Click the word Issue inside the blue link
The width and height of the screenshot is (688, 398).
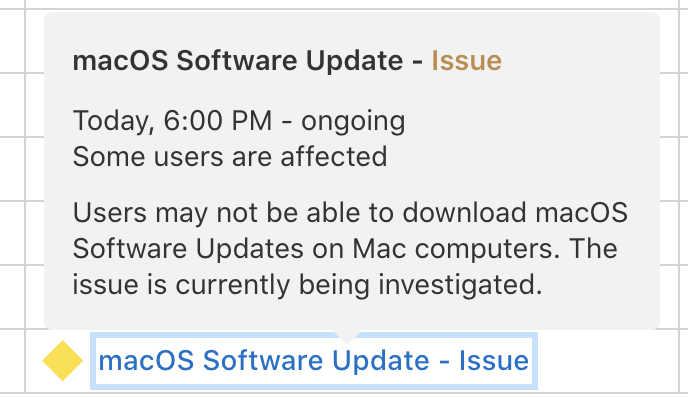(494, 361)
